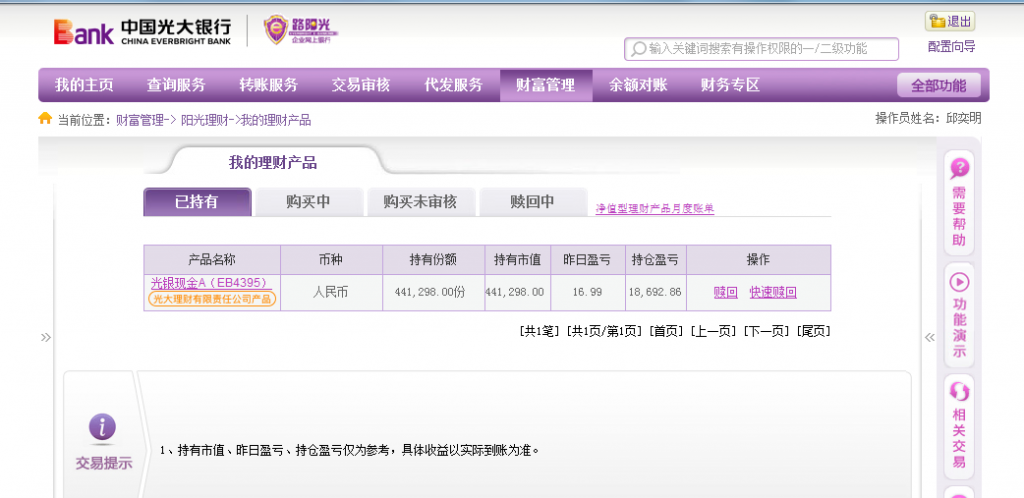Click the 18,692.86 profit cell
Image resolution: width=1024 pixels, height=498 pixels.
[655, 292]
